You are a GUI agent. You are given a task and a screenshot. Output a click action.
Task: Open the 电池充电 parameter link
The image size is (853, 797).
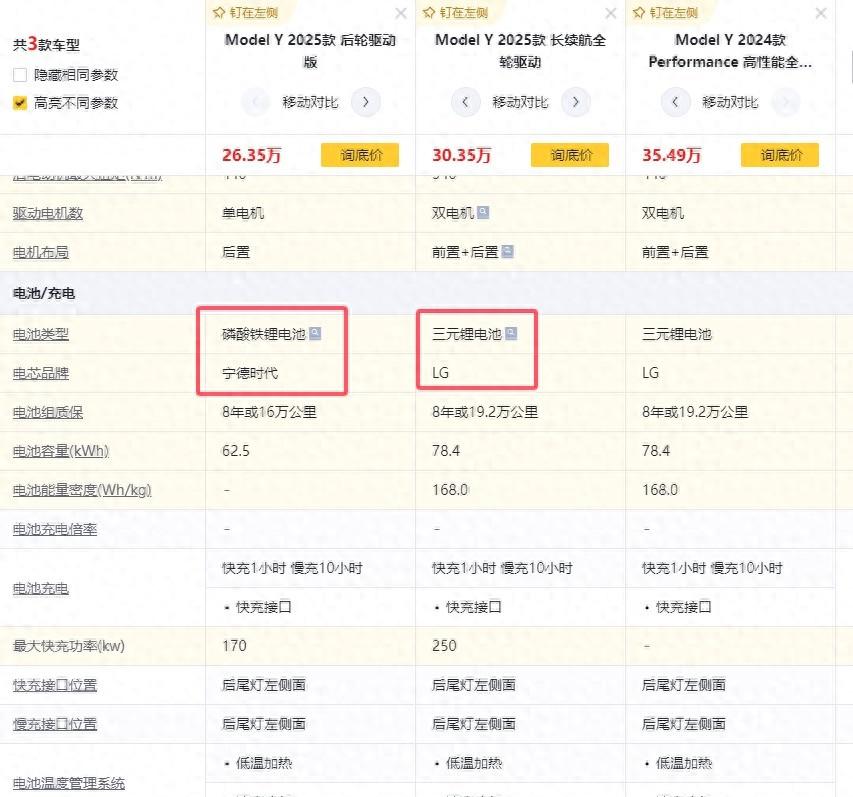point(41,589)
